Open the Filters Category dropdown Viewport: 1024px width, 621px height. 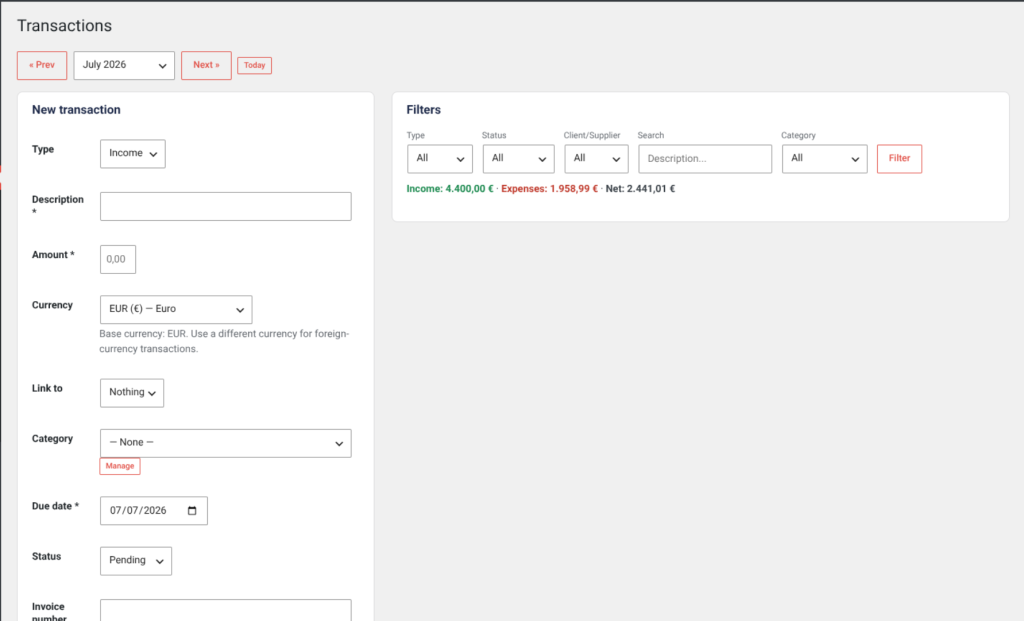[824, 159]
